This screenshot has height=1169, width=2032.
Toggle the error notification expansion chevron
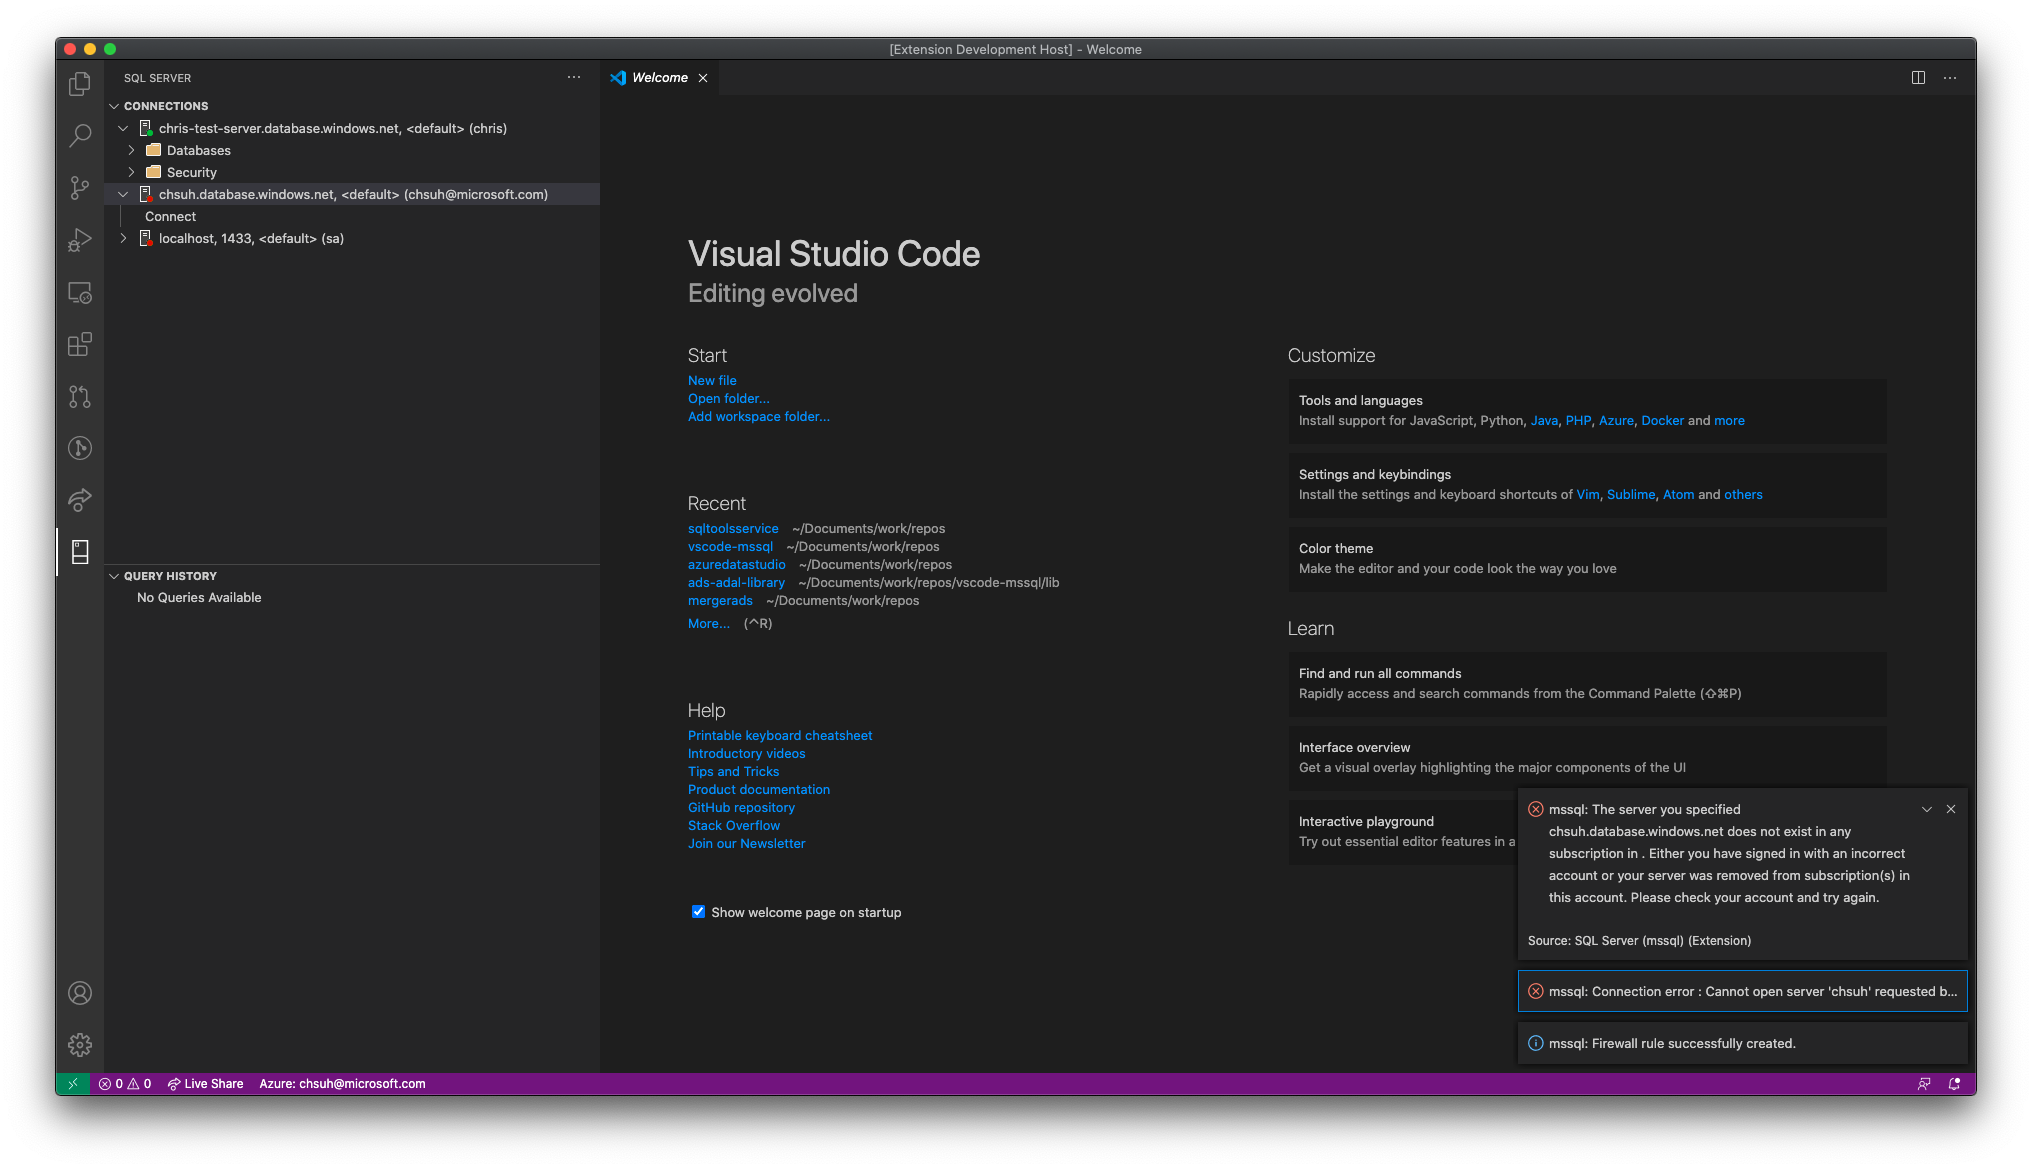click(1927, 808)
